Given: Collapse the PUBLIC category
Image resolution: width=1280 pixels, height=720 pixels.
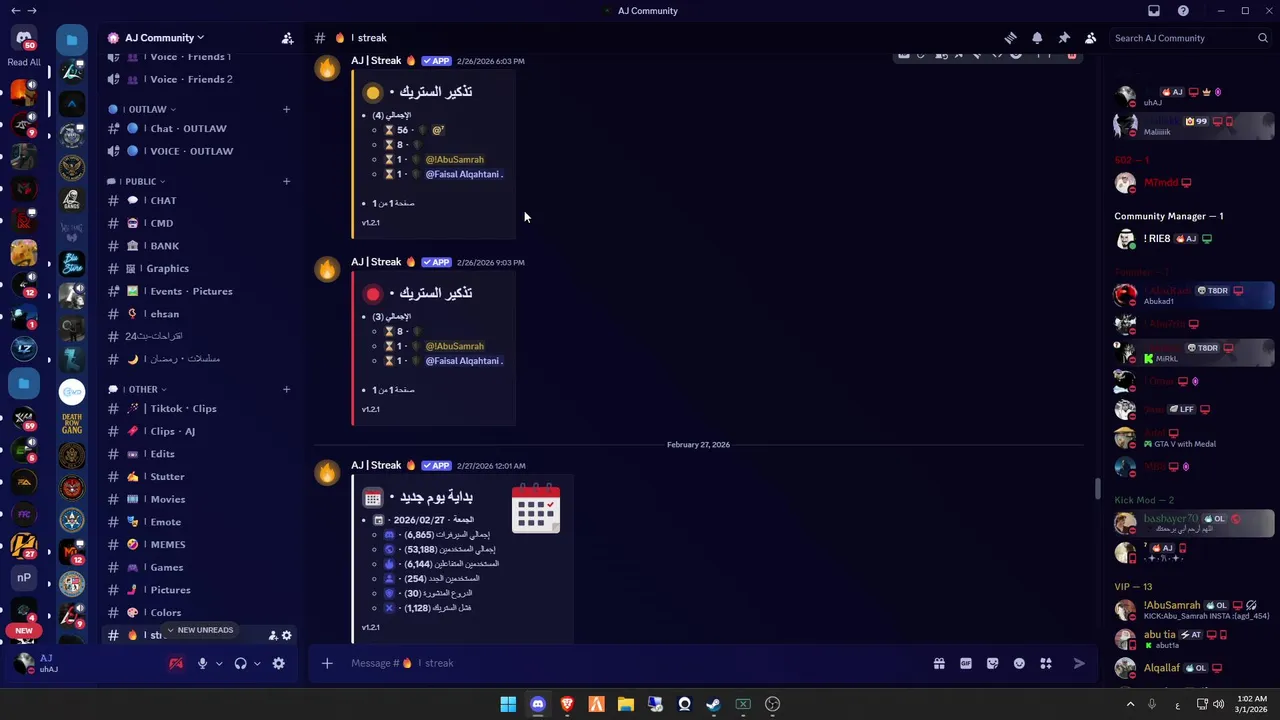Looking at the screenshot, I should coord(141,181).
